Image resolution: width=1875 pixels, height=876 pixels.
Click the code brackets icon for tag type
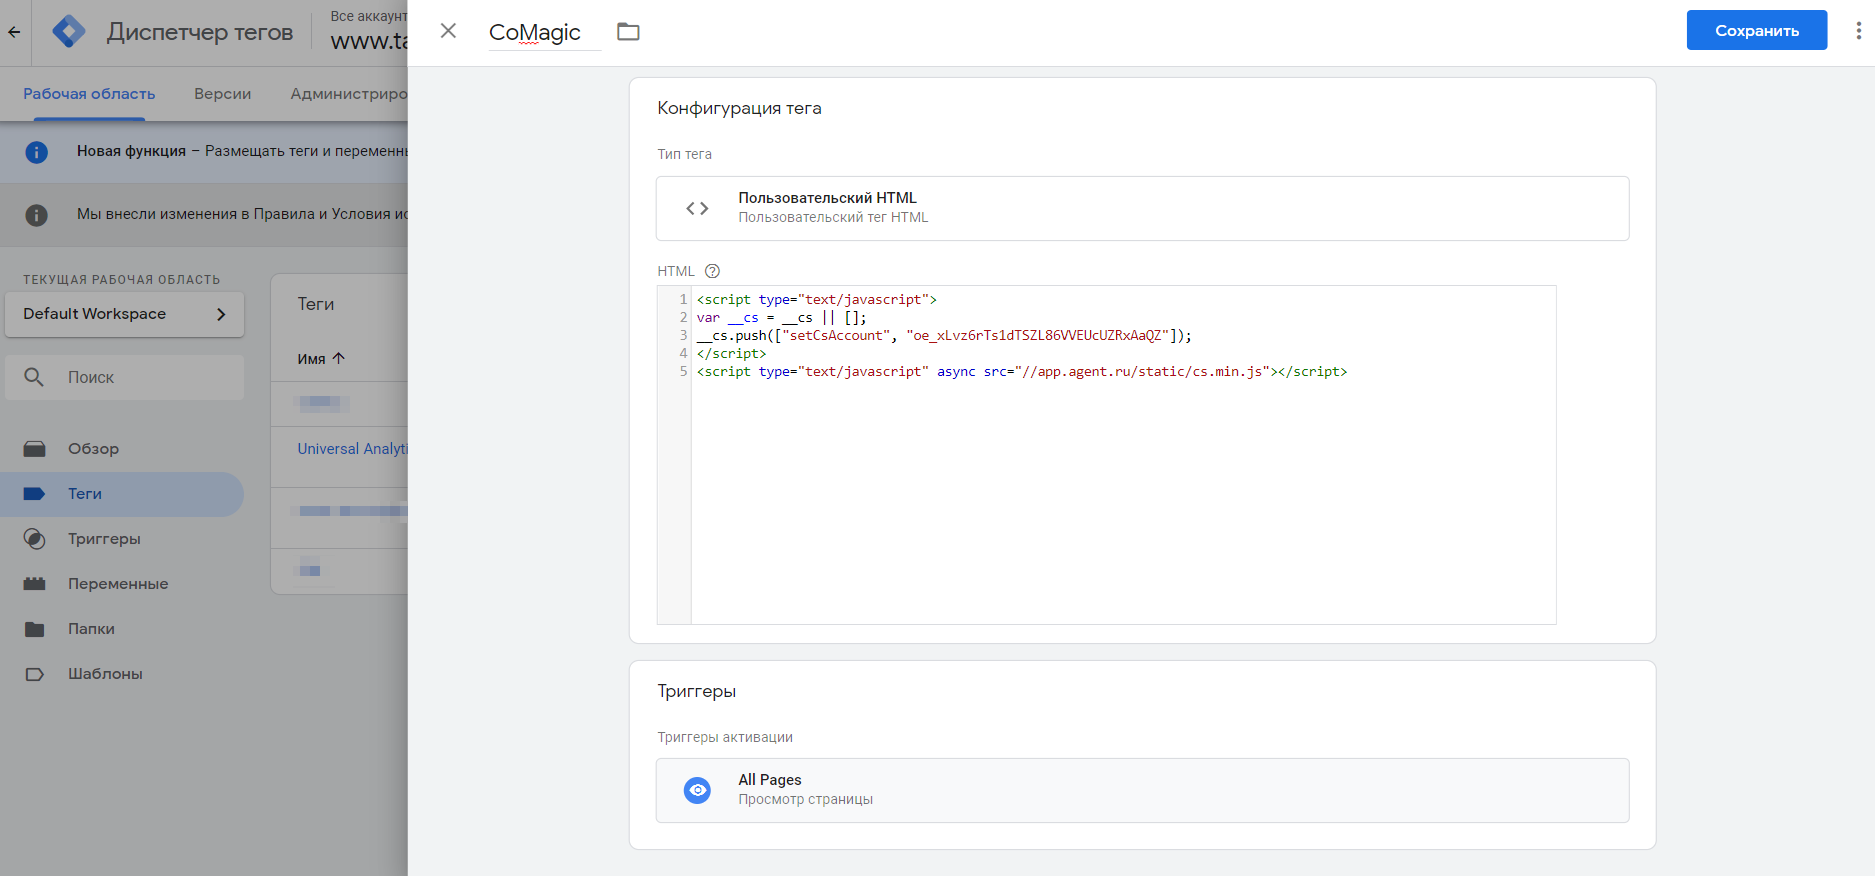click(697, 208)
